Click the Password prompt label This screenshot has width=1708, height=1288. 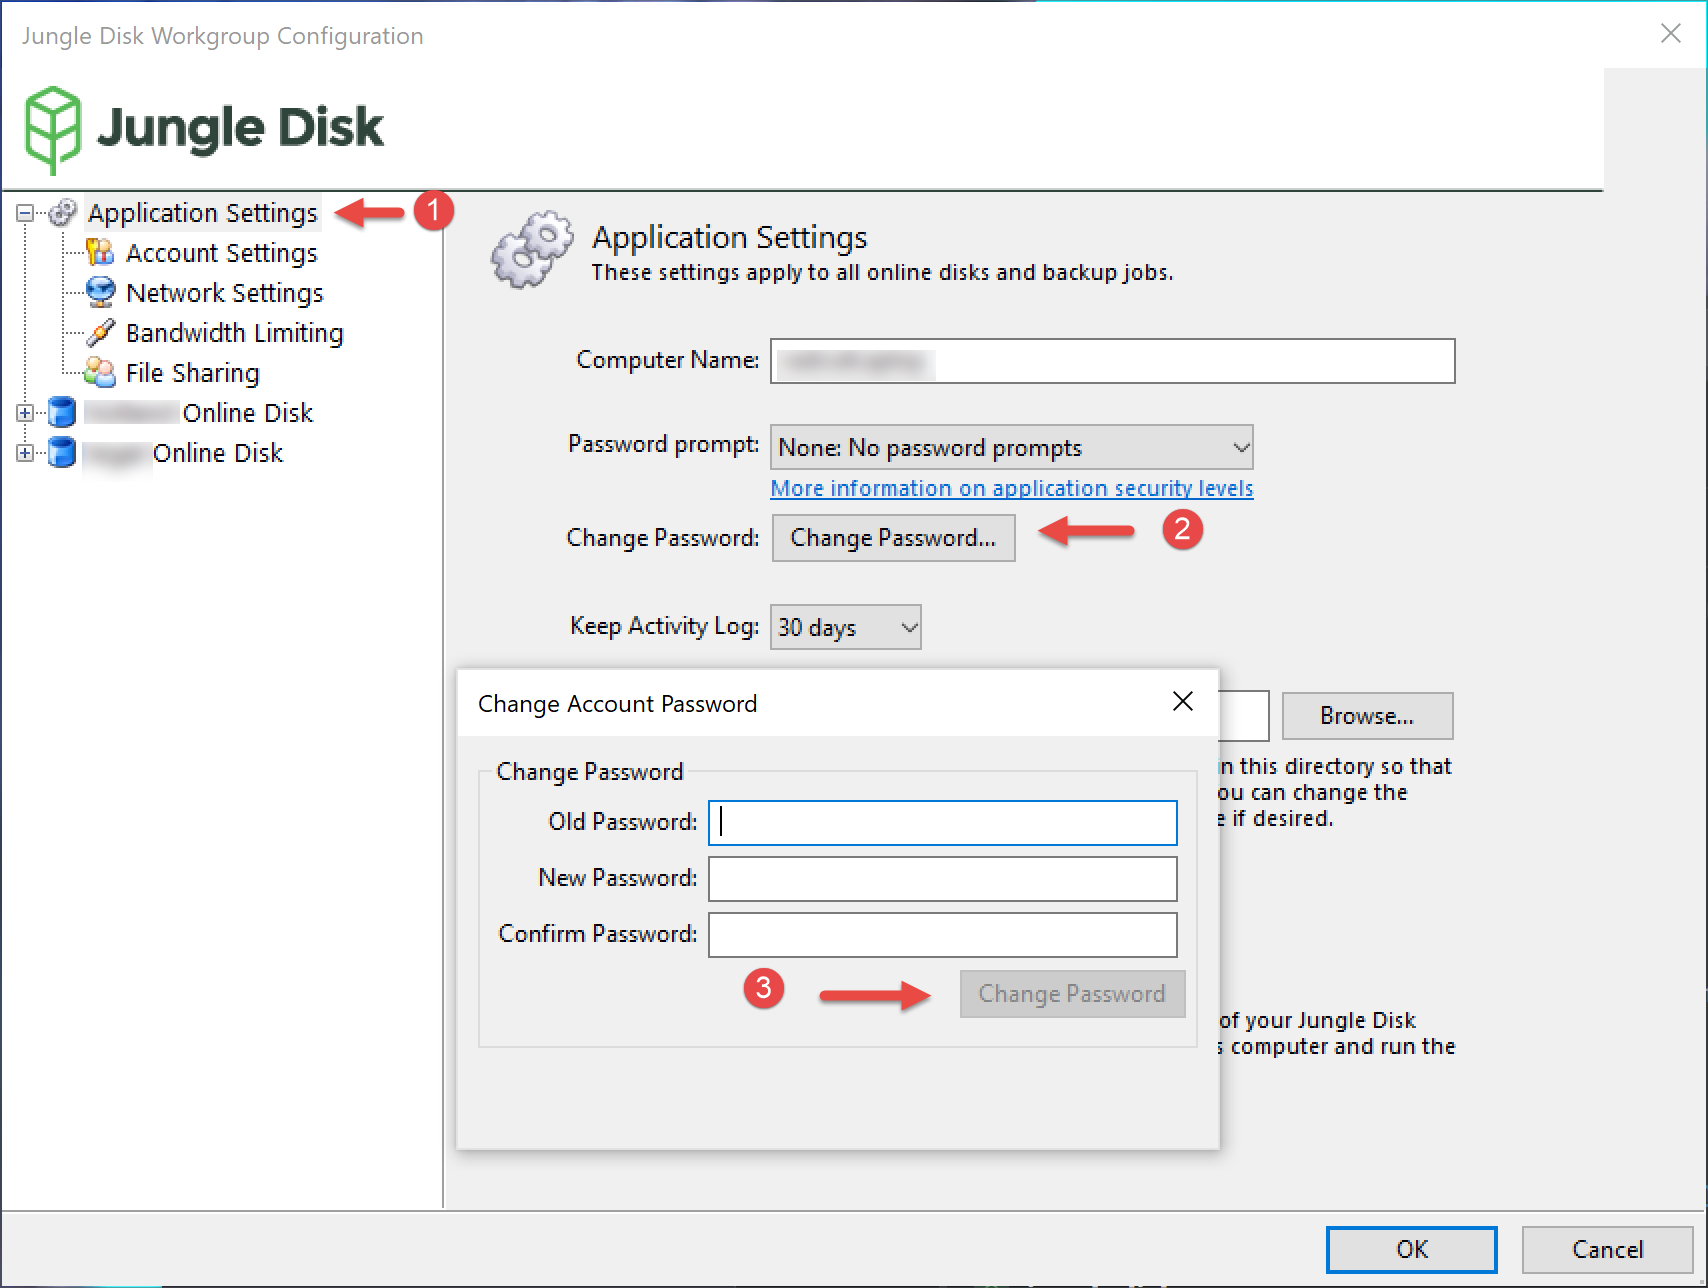(x=663, y=444)
